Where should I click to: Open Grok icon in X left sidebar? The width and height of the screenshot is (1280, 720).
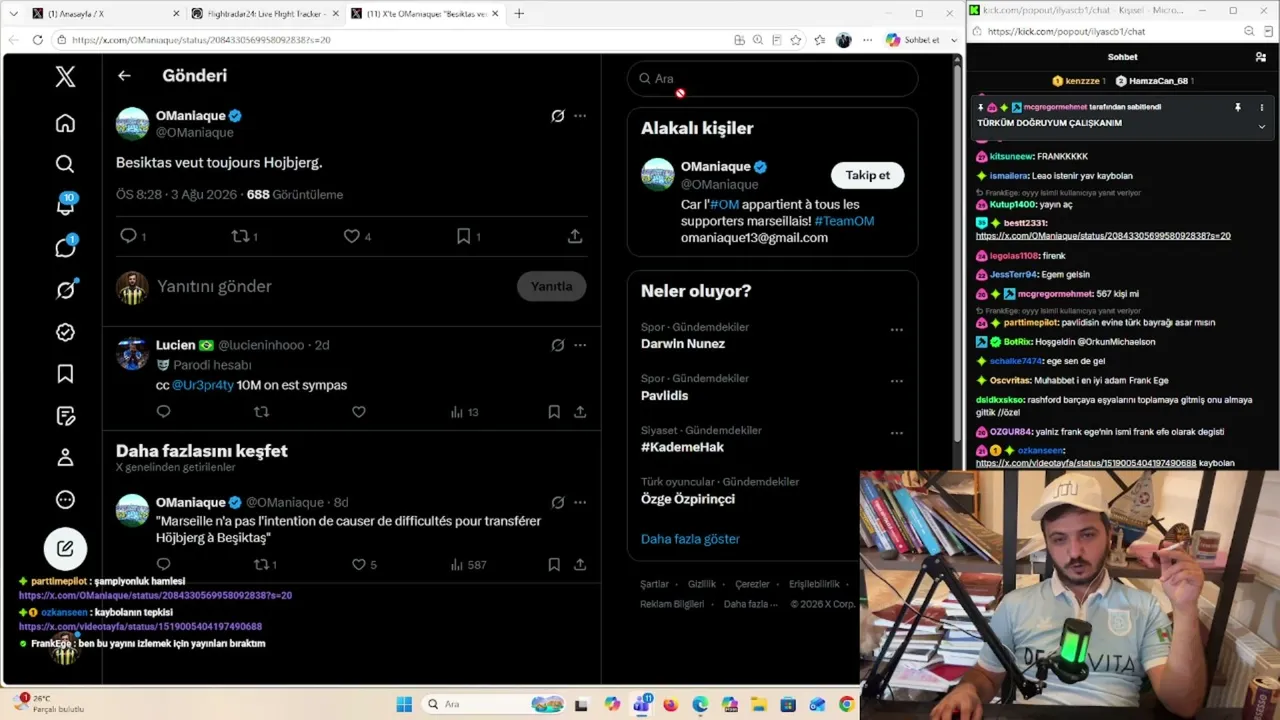(65, 290)
